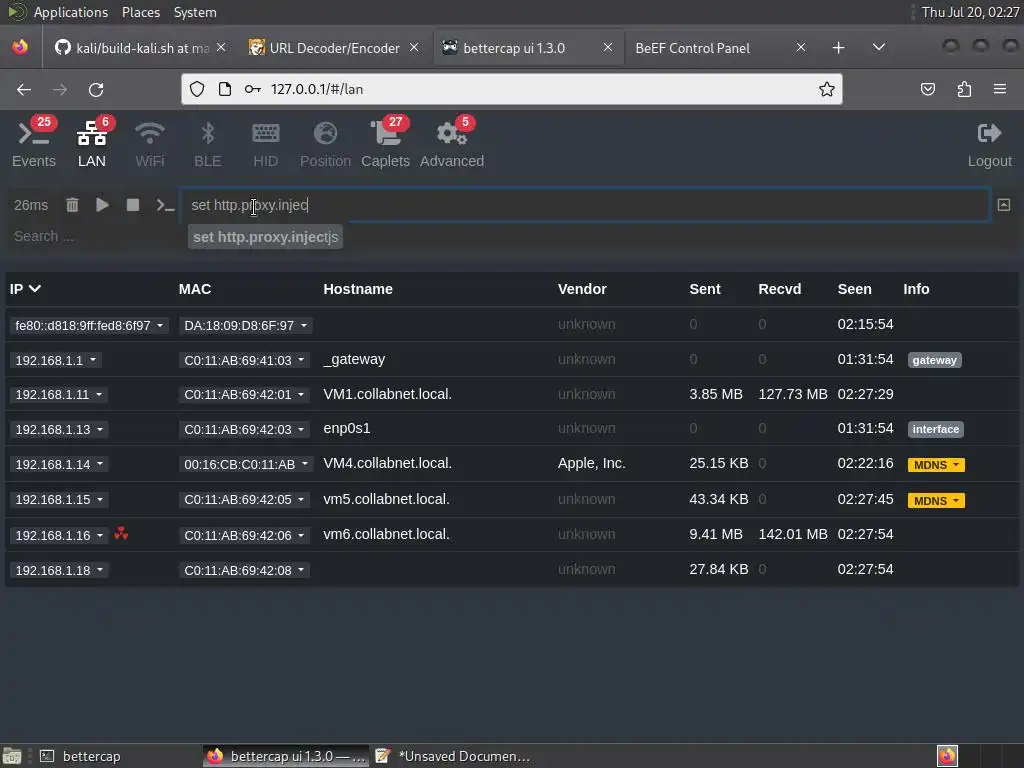Viewport: 1024px width, 768px height.
Task: Focus the command input field
Action: point(585,205)
